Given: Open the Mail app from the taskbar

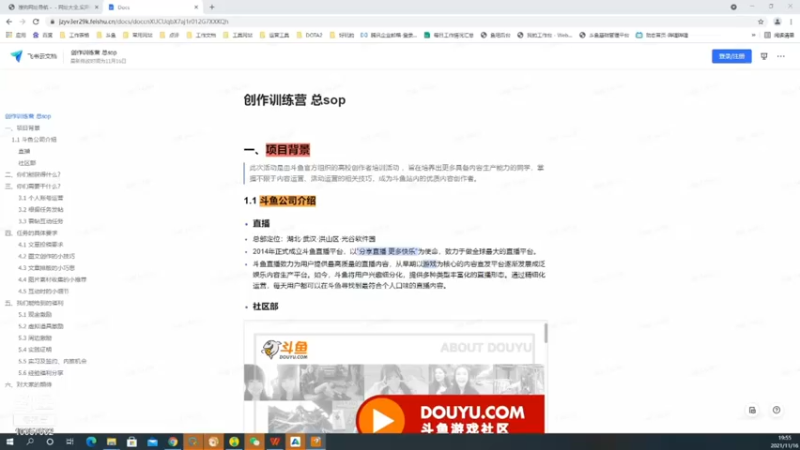Looking at the screenshot, I should point(152,442).
